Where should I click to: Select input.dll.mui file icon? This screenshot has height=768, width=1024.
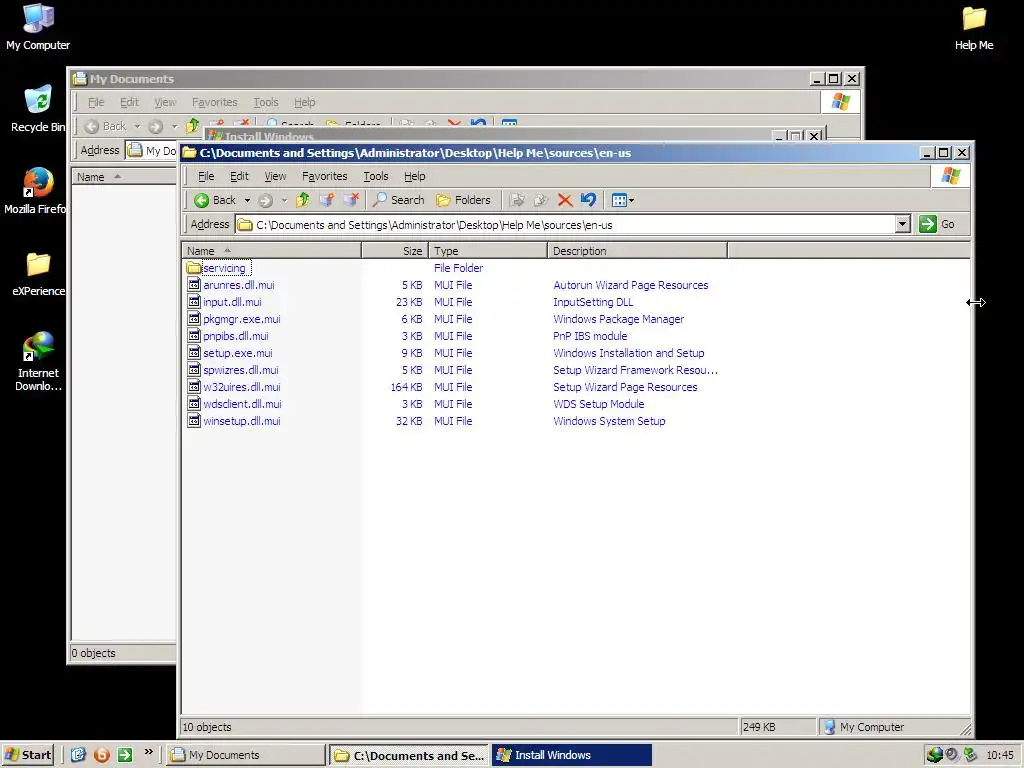[194, 302]
